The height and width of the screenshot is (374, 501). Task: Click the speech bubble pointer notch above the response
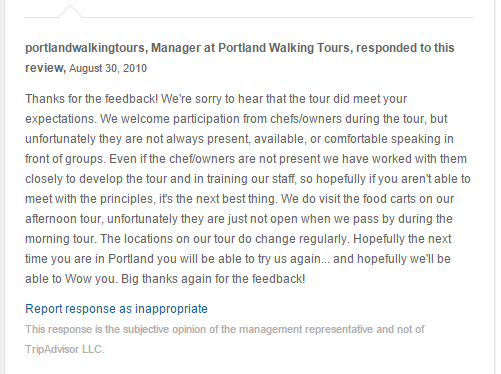[70, 11]
